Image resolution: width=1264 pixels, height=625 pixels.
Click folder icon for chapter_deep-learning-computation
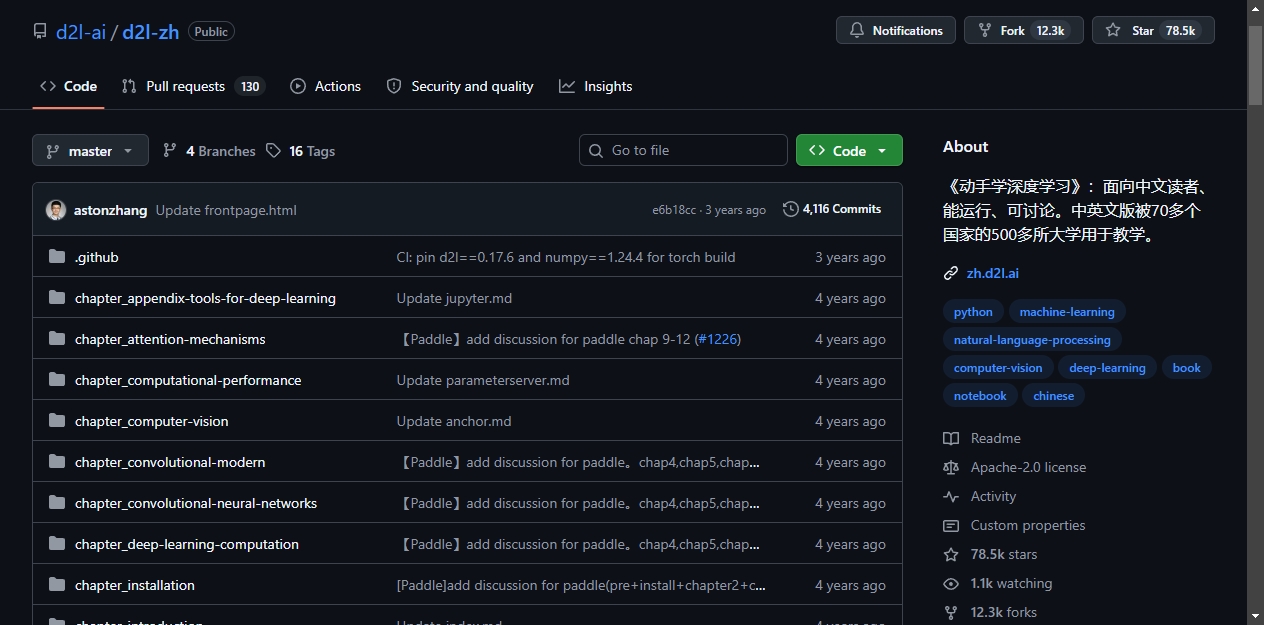tap(57, 544)
